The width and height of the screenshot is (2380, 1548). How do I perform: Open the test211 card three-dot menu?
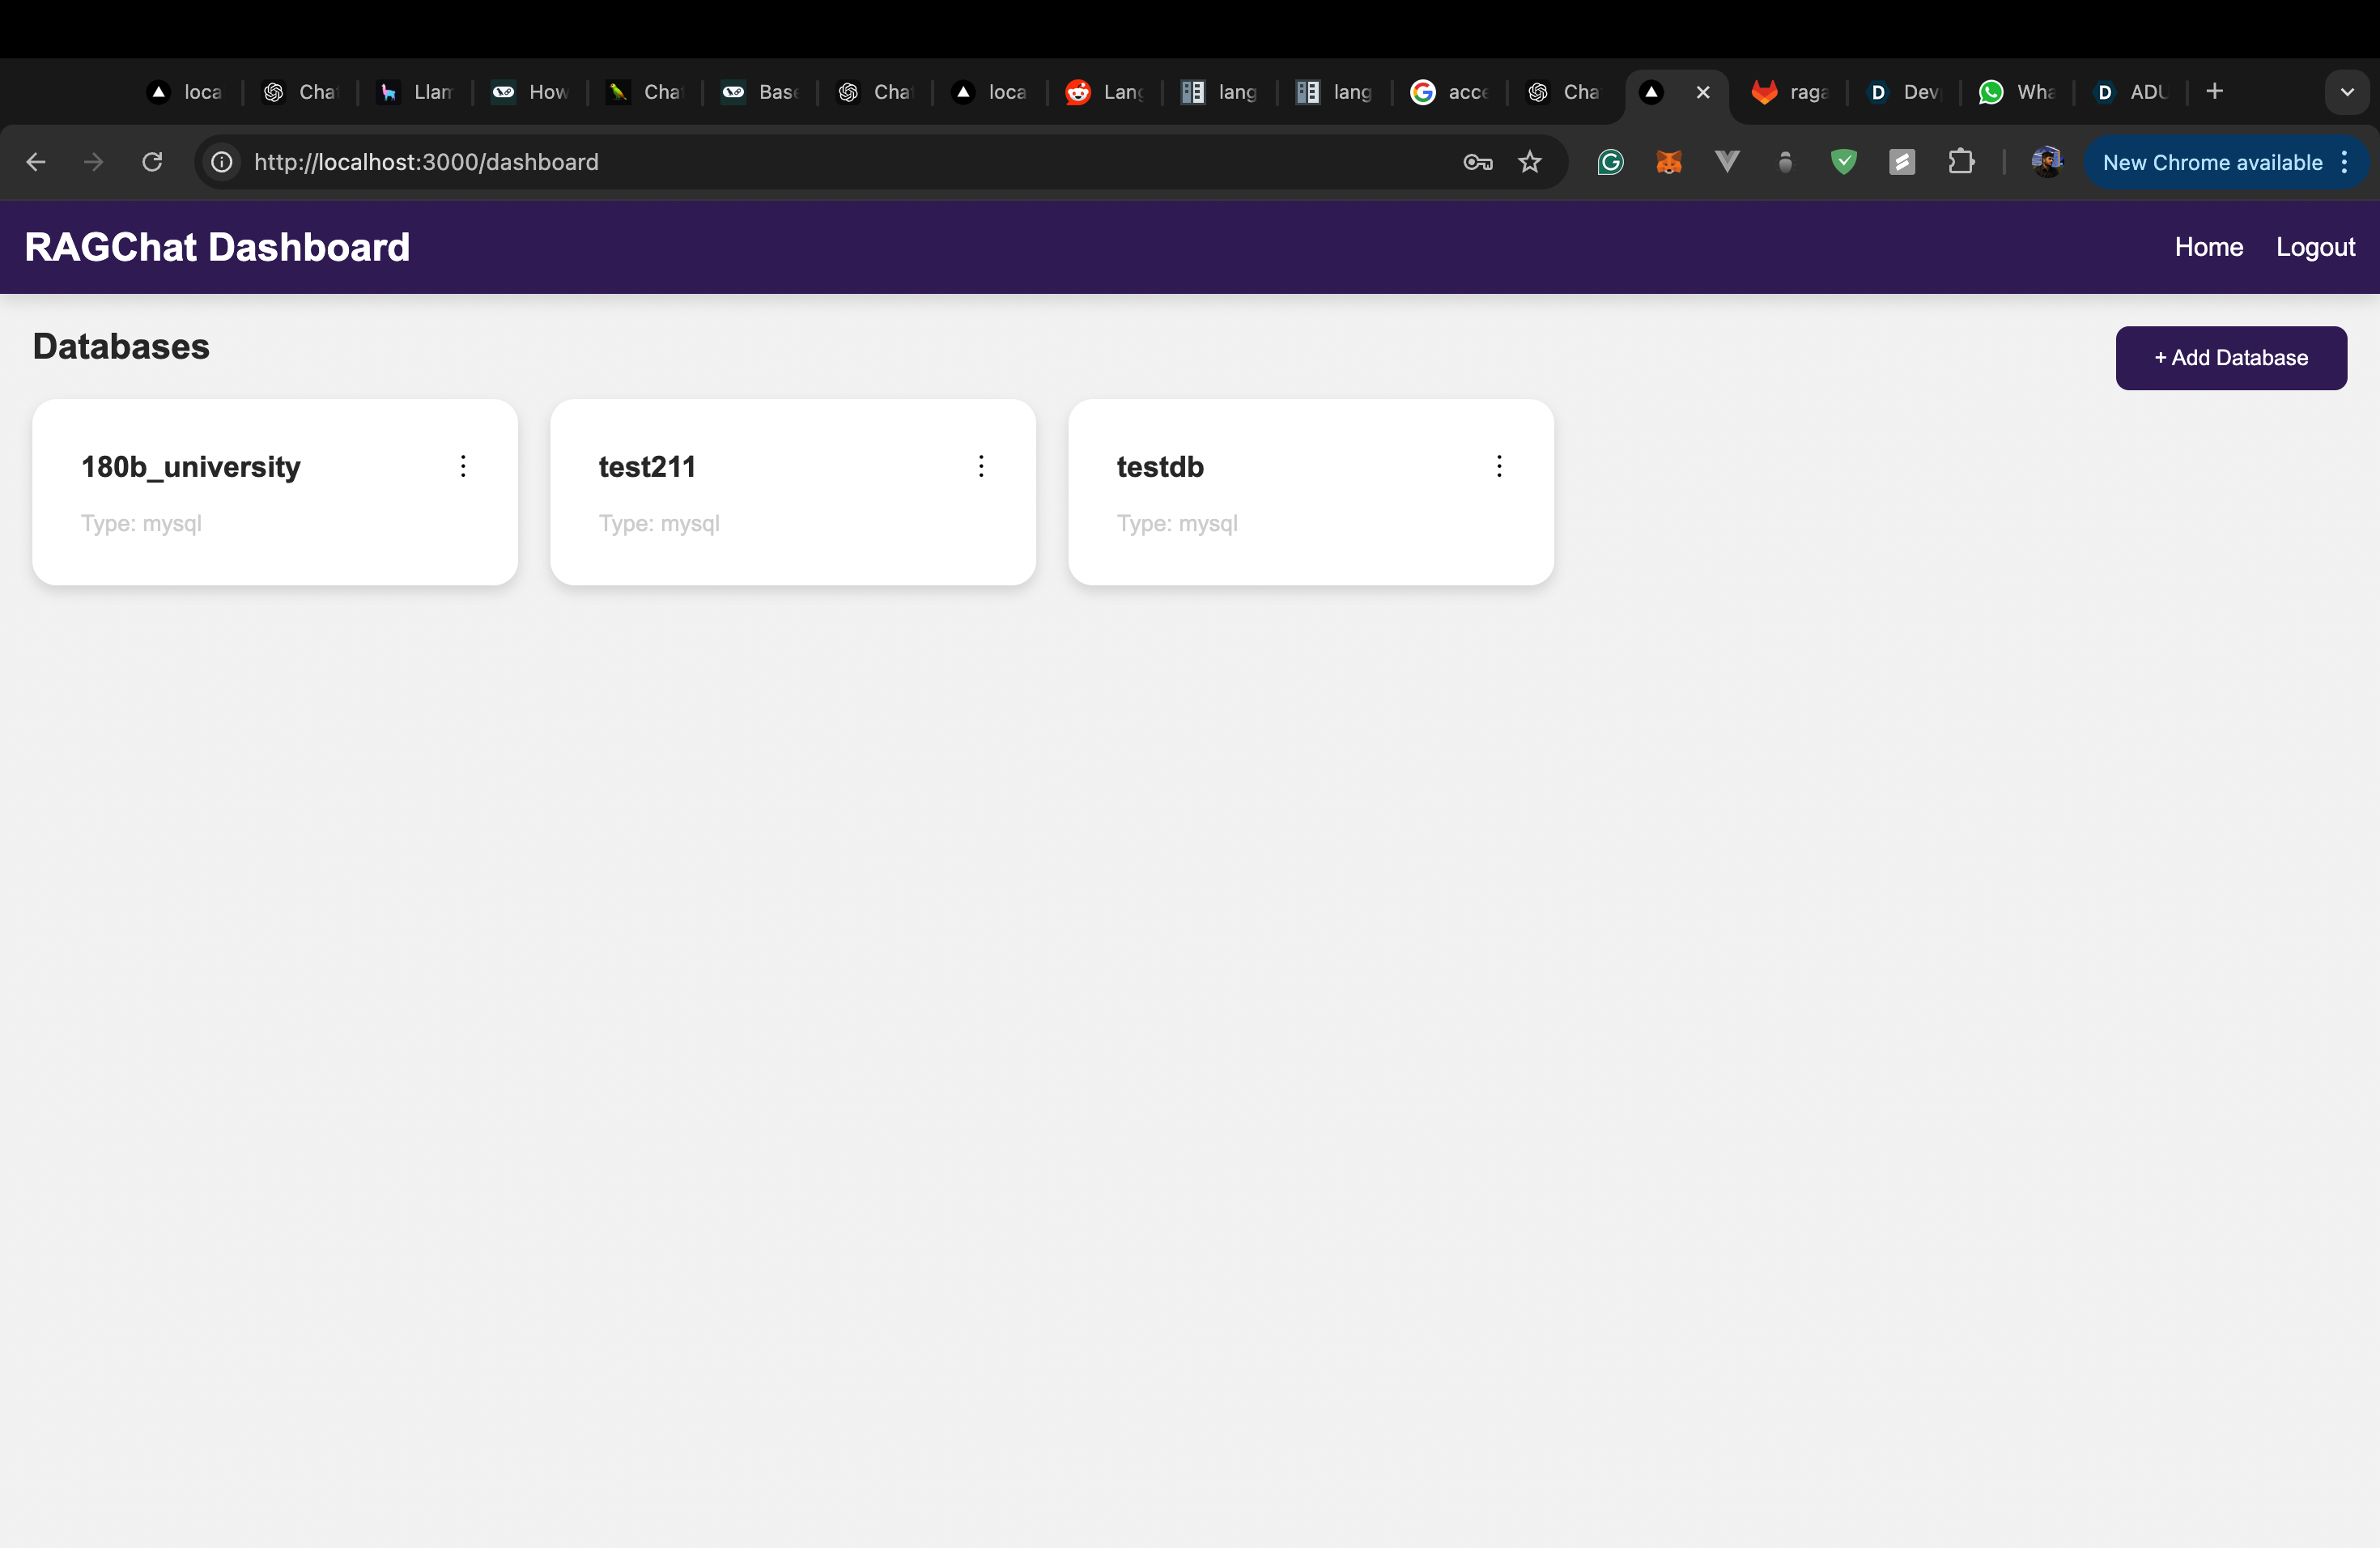pos(981,466)
